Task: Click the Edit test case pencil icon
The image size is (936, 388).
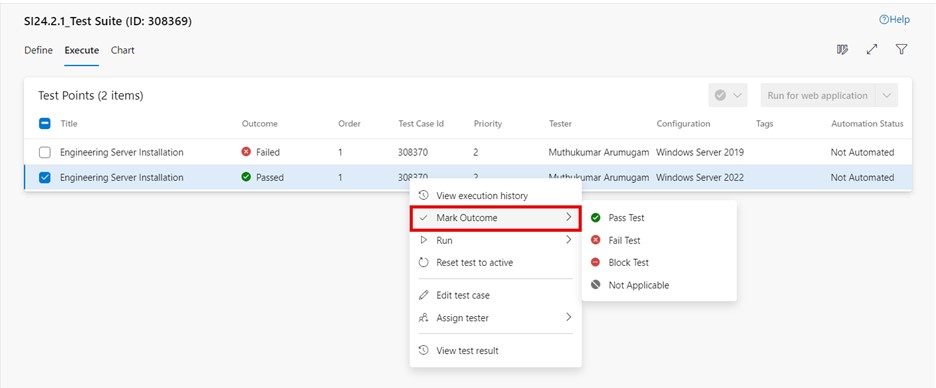Action: [x=423, y=295]
